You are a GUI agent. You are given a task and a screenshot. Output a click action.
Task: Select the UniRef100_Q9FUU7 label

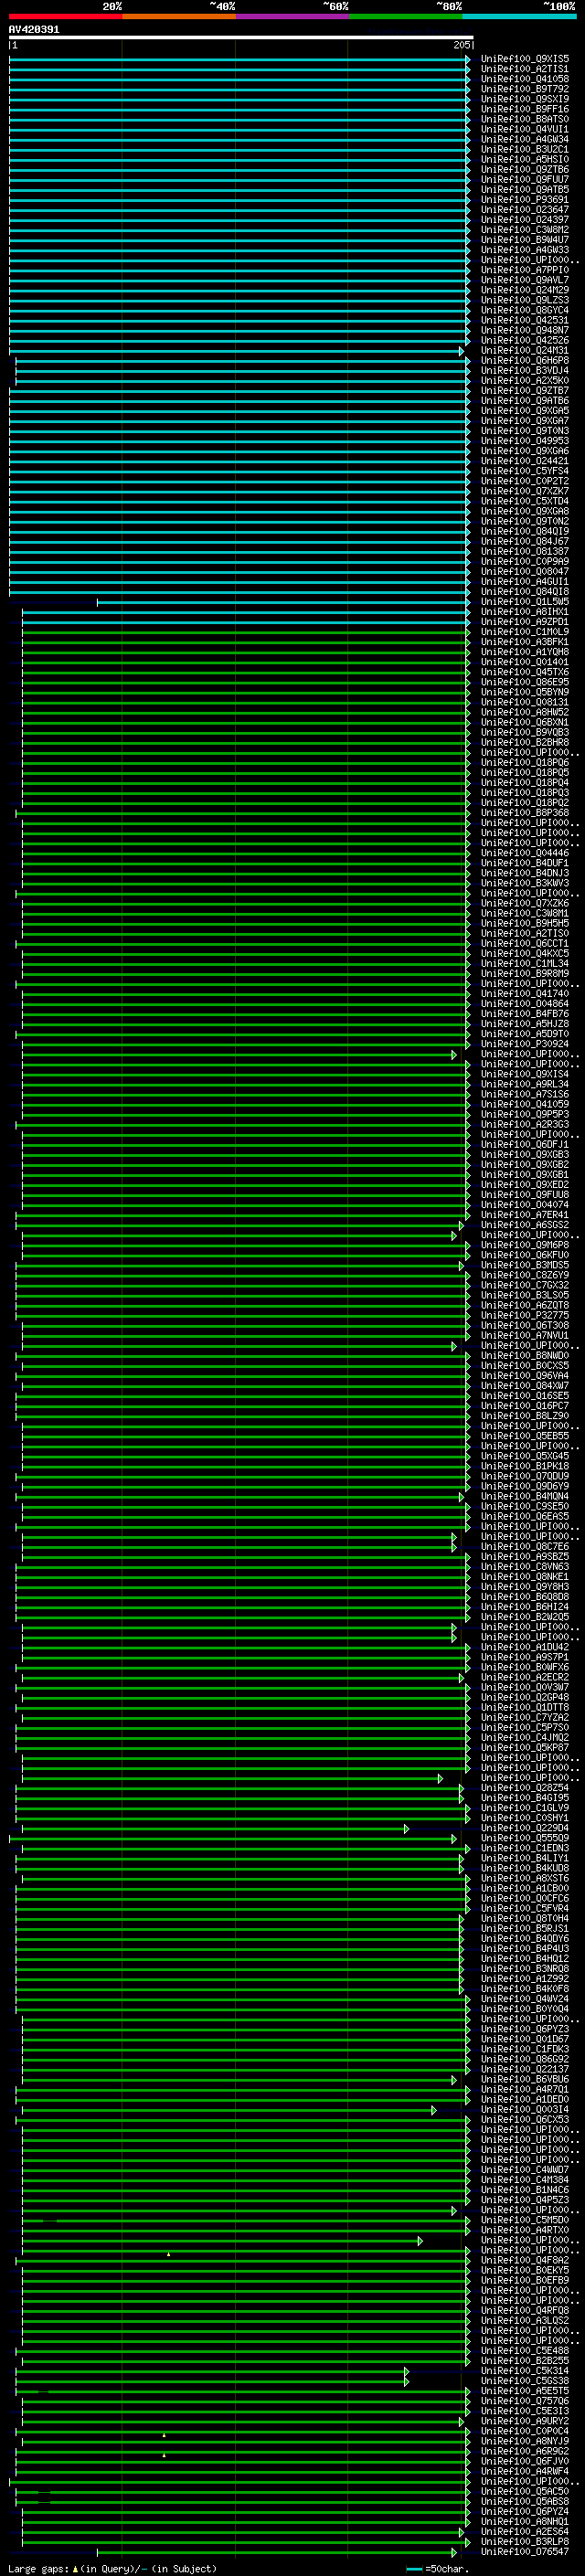tap(525, 179)
